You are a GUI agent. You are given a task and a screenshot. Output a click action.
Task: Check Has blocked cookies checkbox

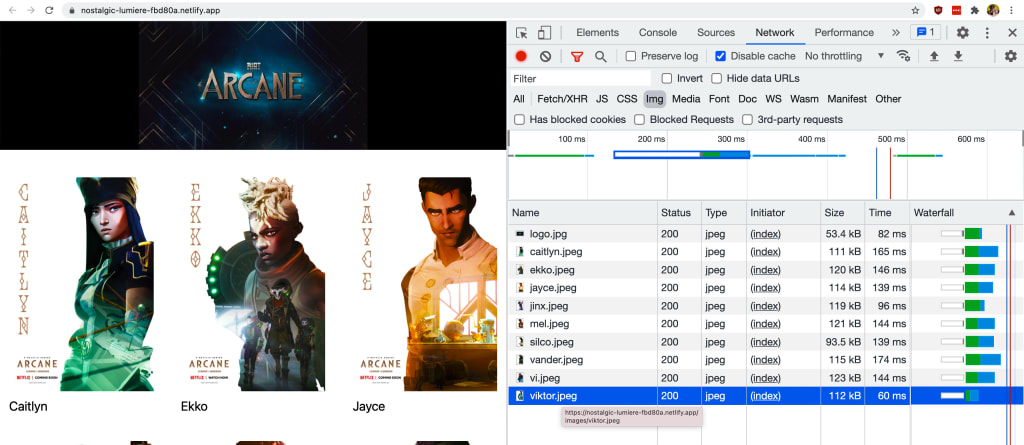click(519, 120)
